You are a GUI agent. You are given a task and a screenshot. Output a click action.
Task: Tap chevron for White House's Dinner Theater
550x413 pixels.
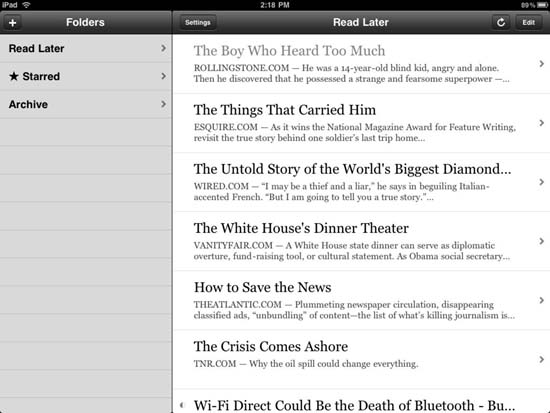coord(542,241)
